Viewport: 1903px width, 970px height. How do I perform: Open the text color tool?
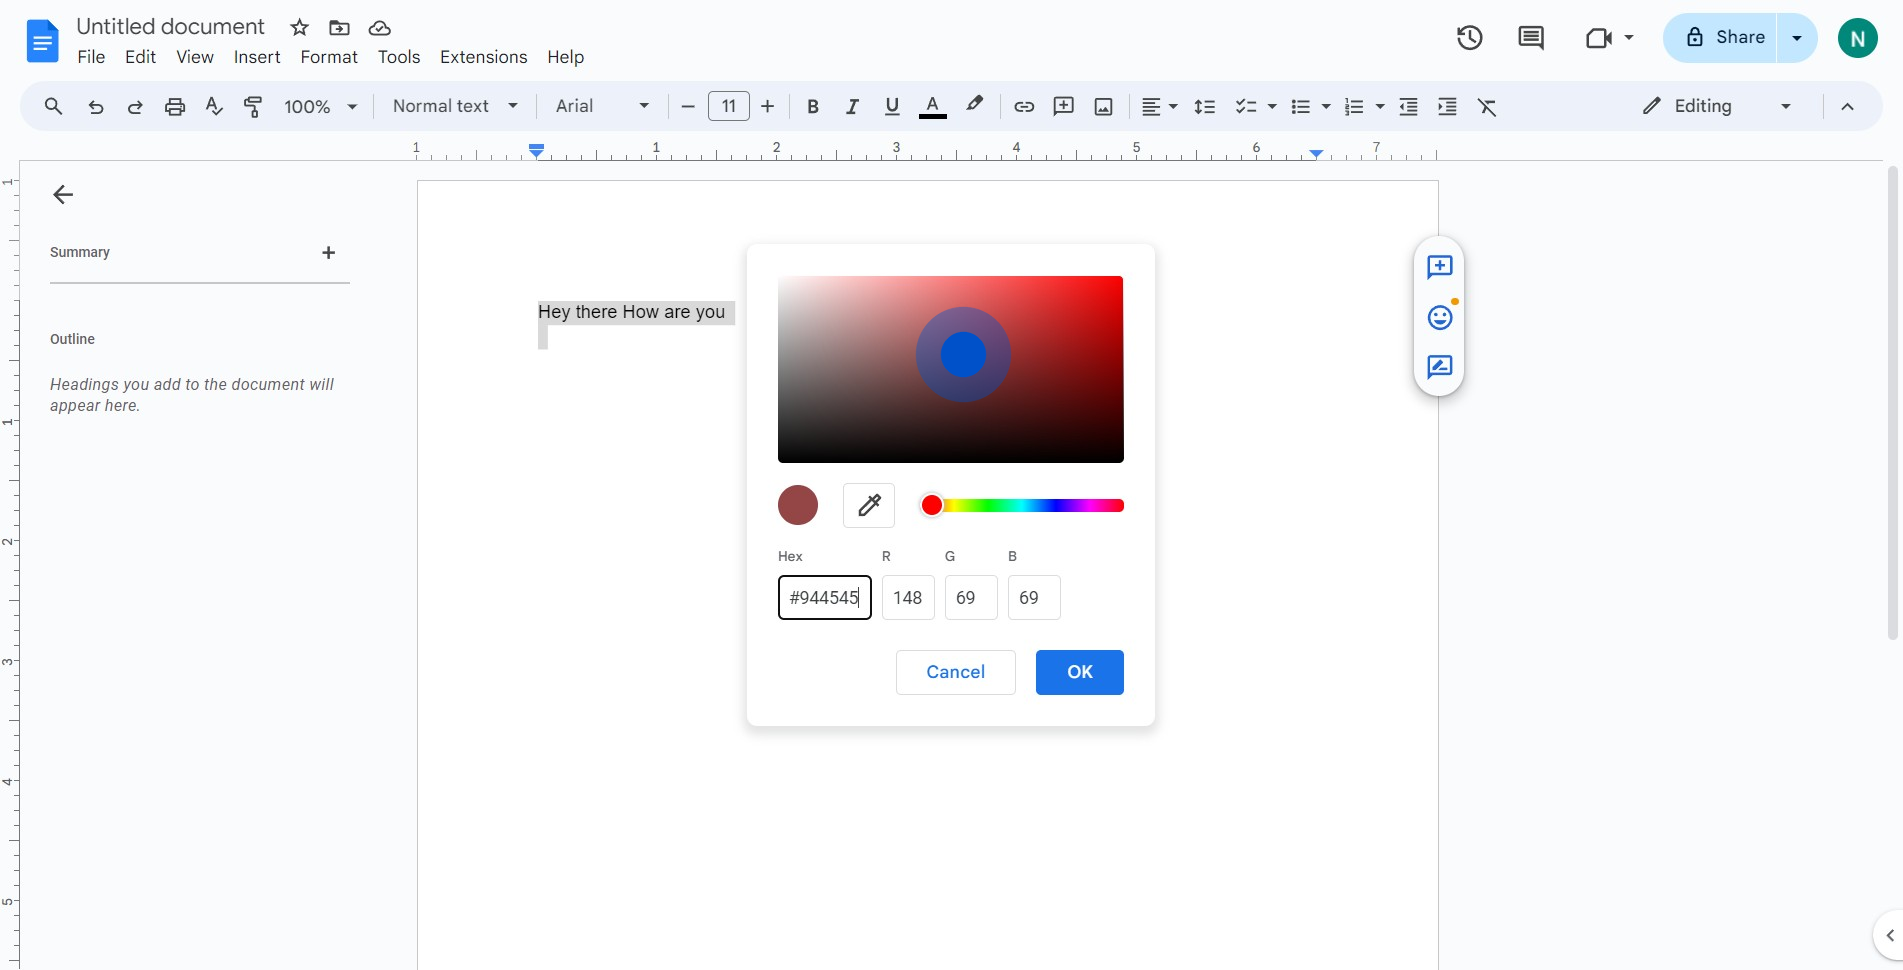933,107
